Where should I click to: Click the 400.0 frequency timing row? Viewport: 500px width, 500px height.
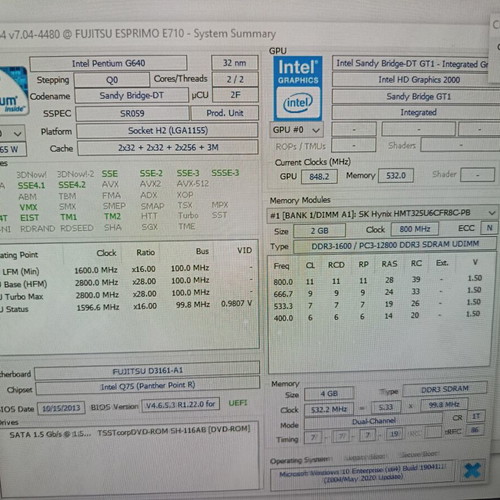click(x=377, y=316)
